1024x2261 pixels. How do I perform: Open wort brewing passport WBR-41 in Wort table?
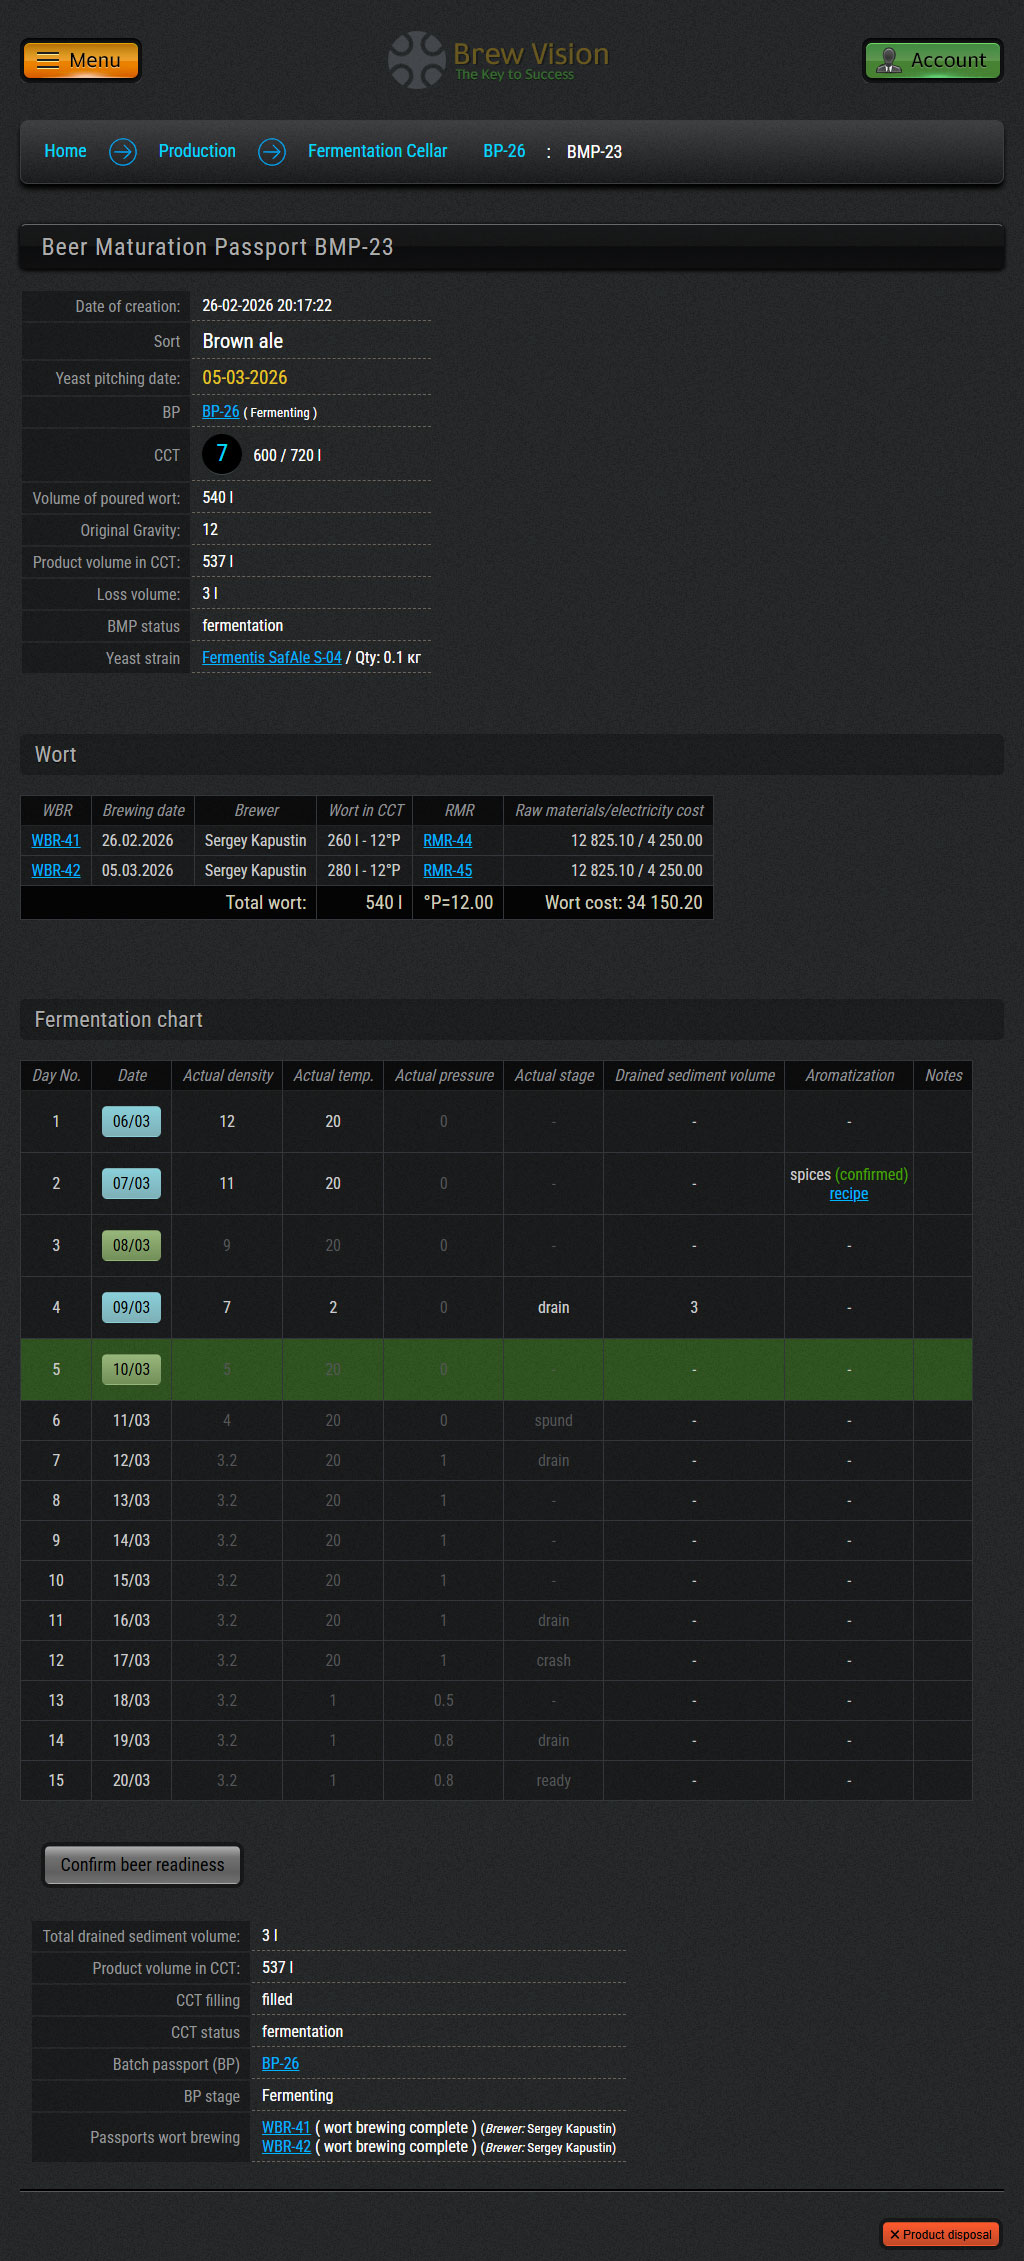point(56,841)
